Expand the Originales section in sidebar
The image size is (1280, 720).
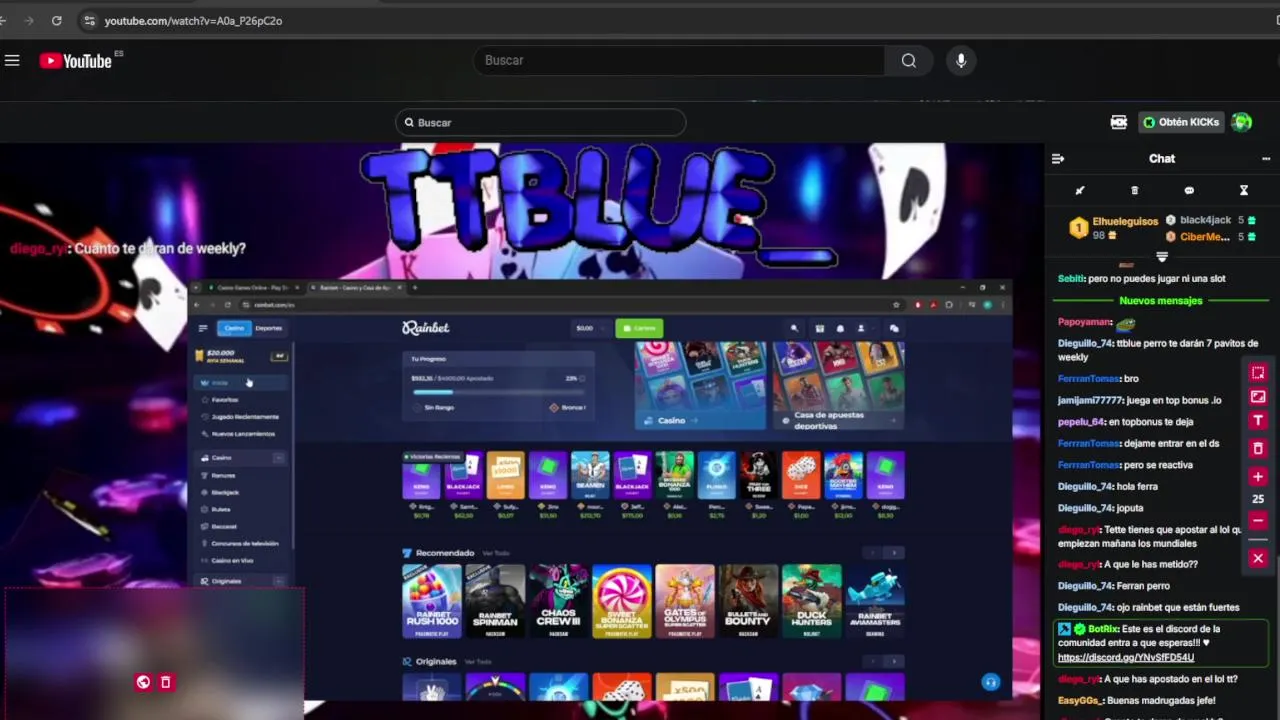(x=279, y=581)
